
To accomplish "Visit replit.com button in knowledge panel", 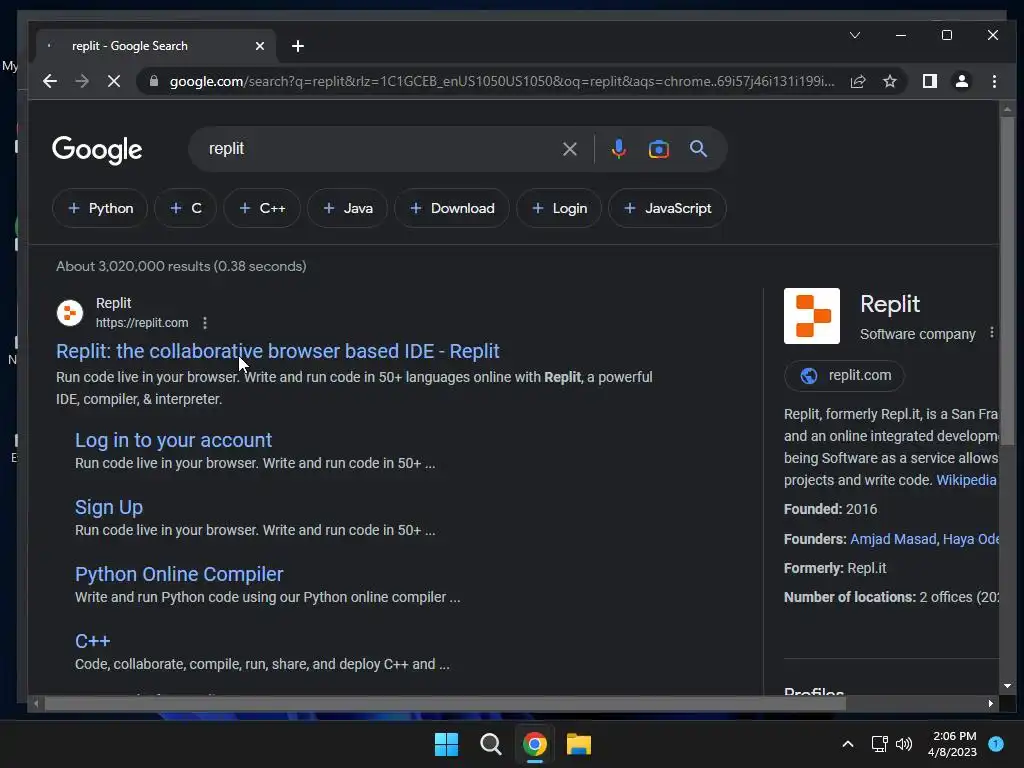I will click(x=844, y=376).
